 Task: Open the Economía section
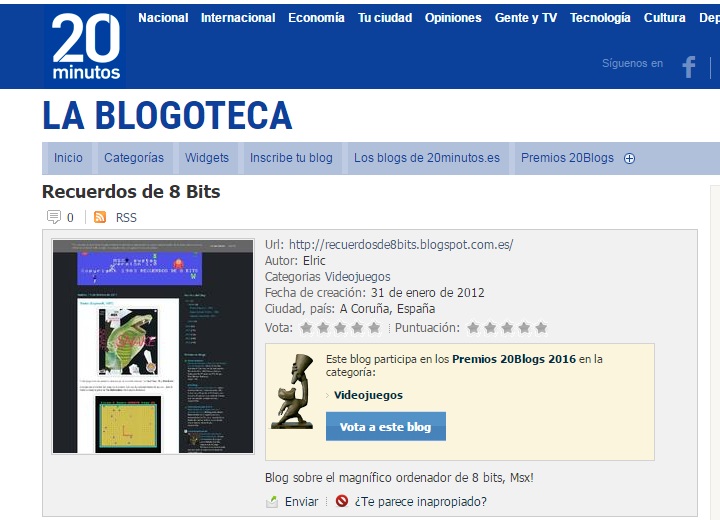pyautogui.click(x=316, y=18)
